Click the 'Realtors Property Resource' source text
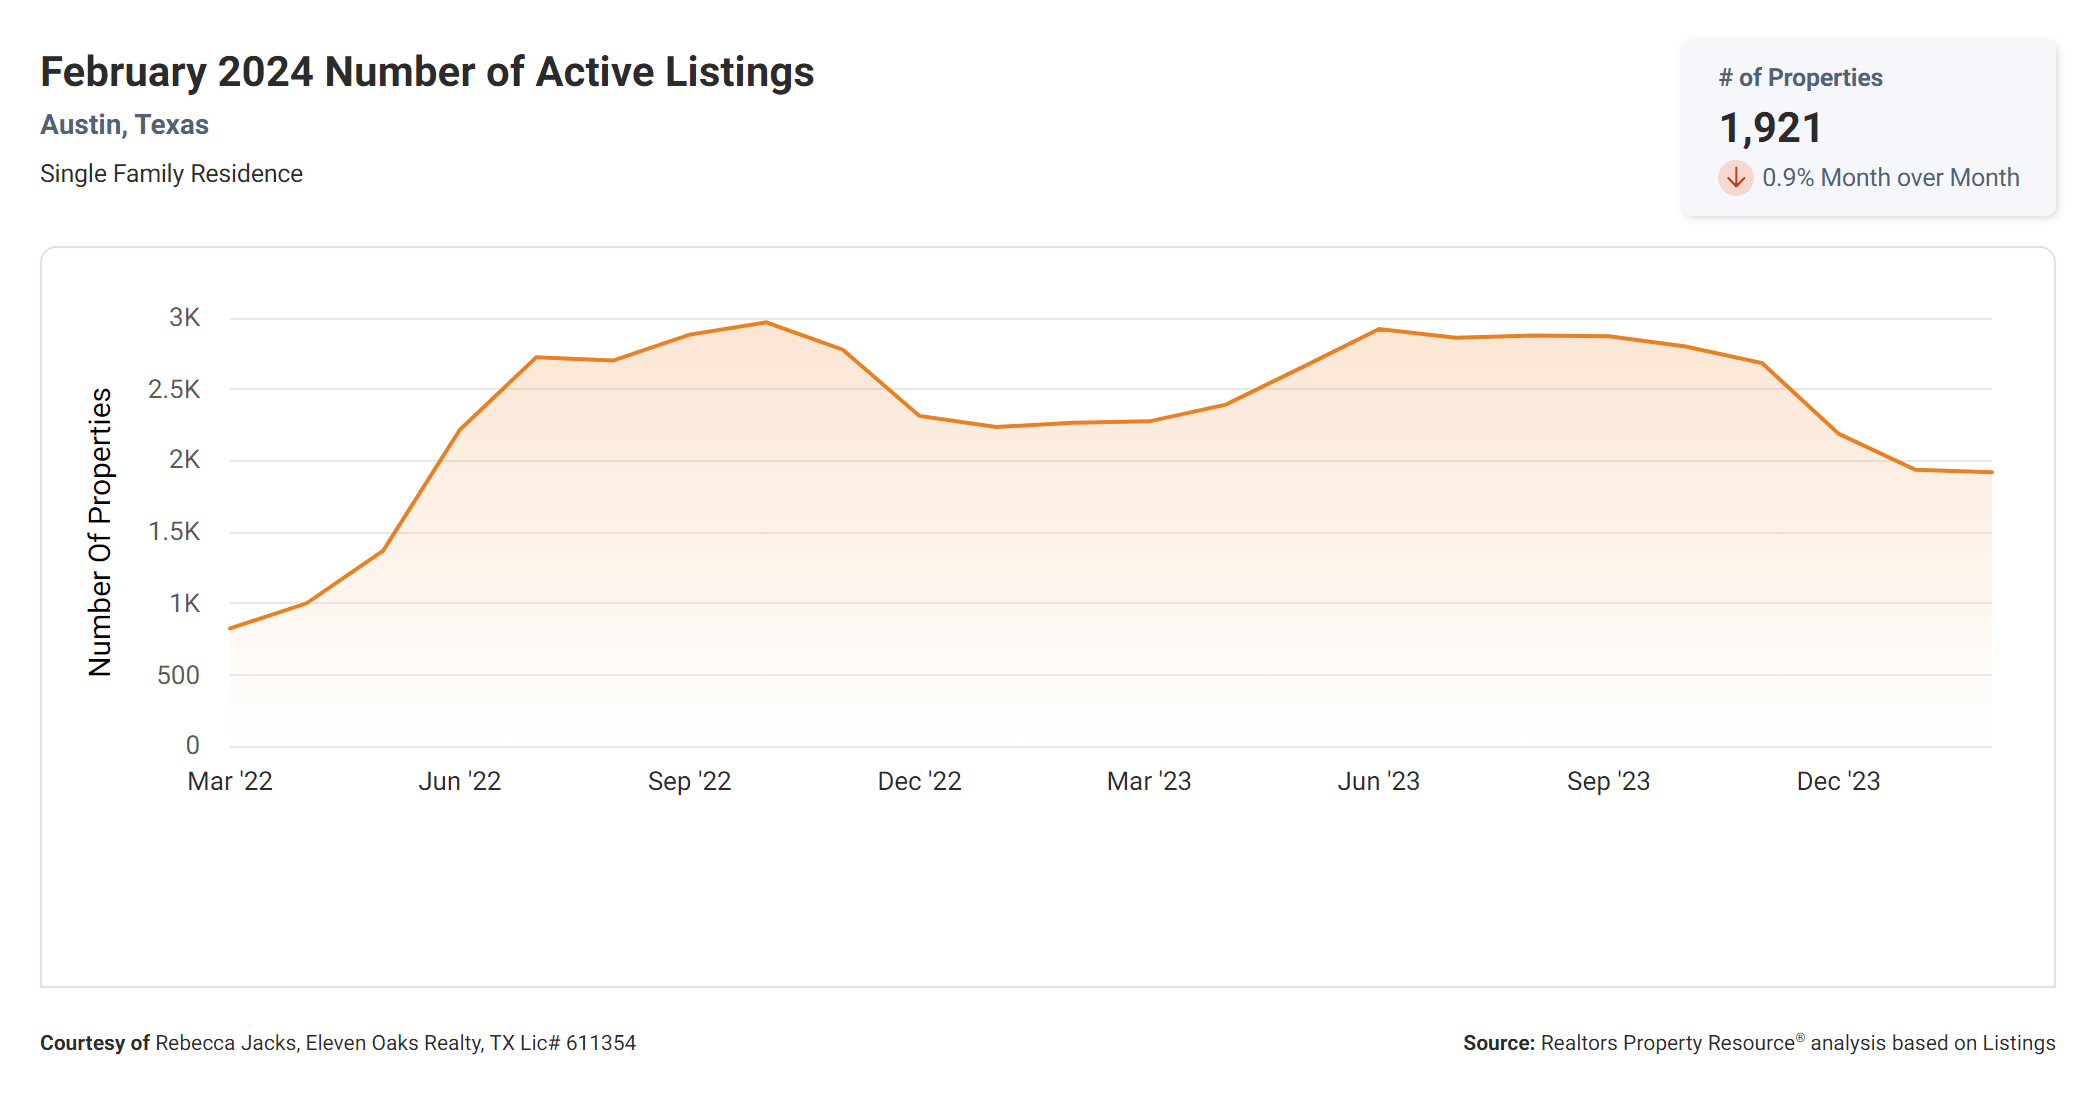The height and width of the screenshot is (1100, 2096). 1667,1043
